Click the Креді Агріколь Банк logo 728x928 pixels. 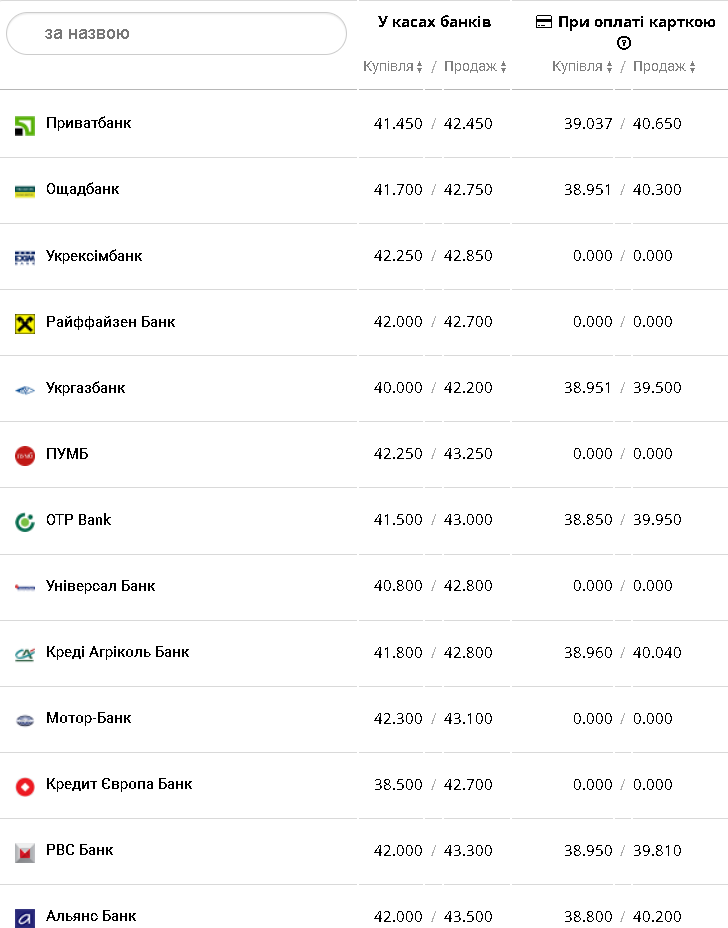click(x=25, y=654)
